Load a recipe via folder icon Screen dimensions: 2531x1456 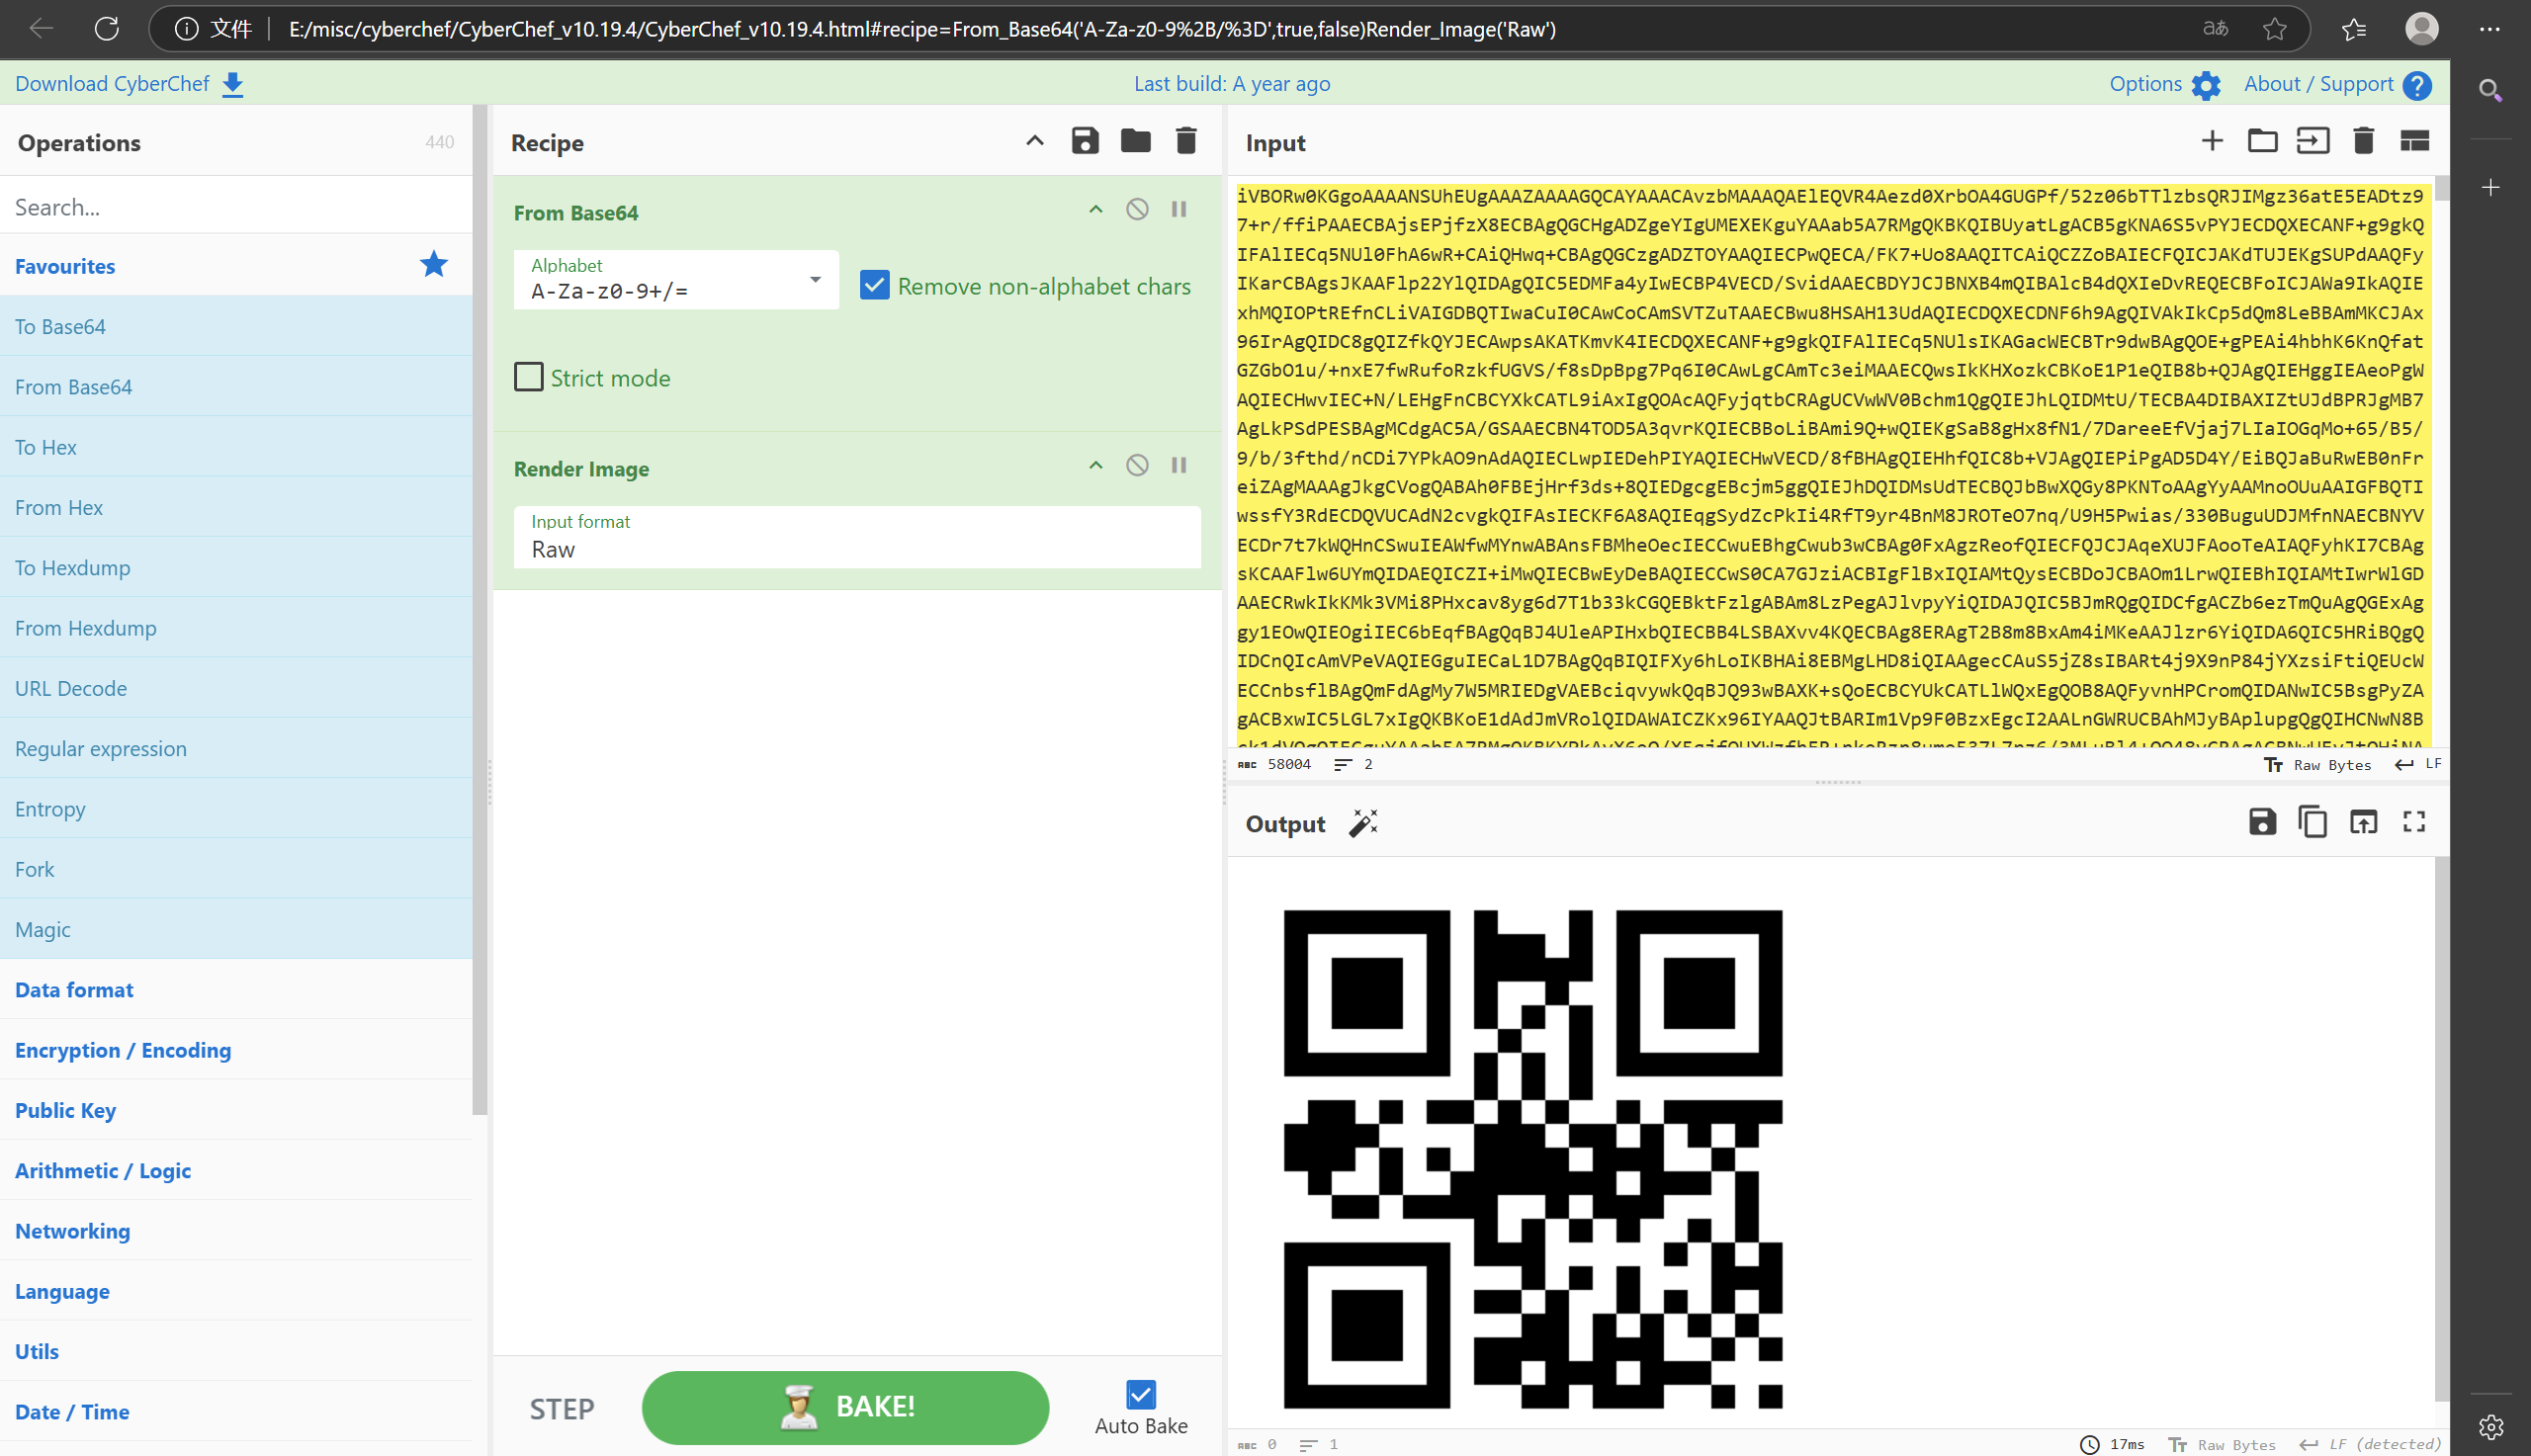pos(1135,141)
